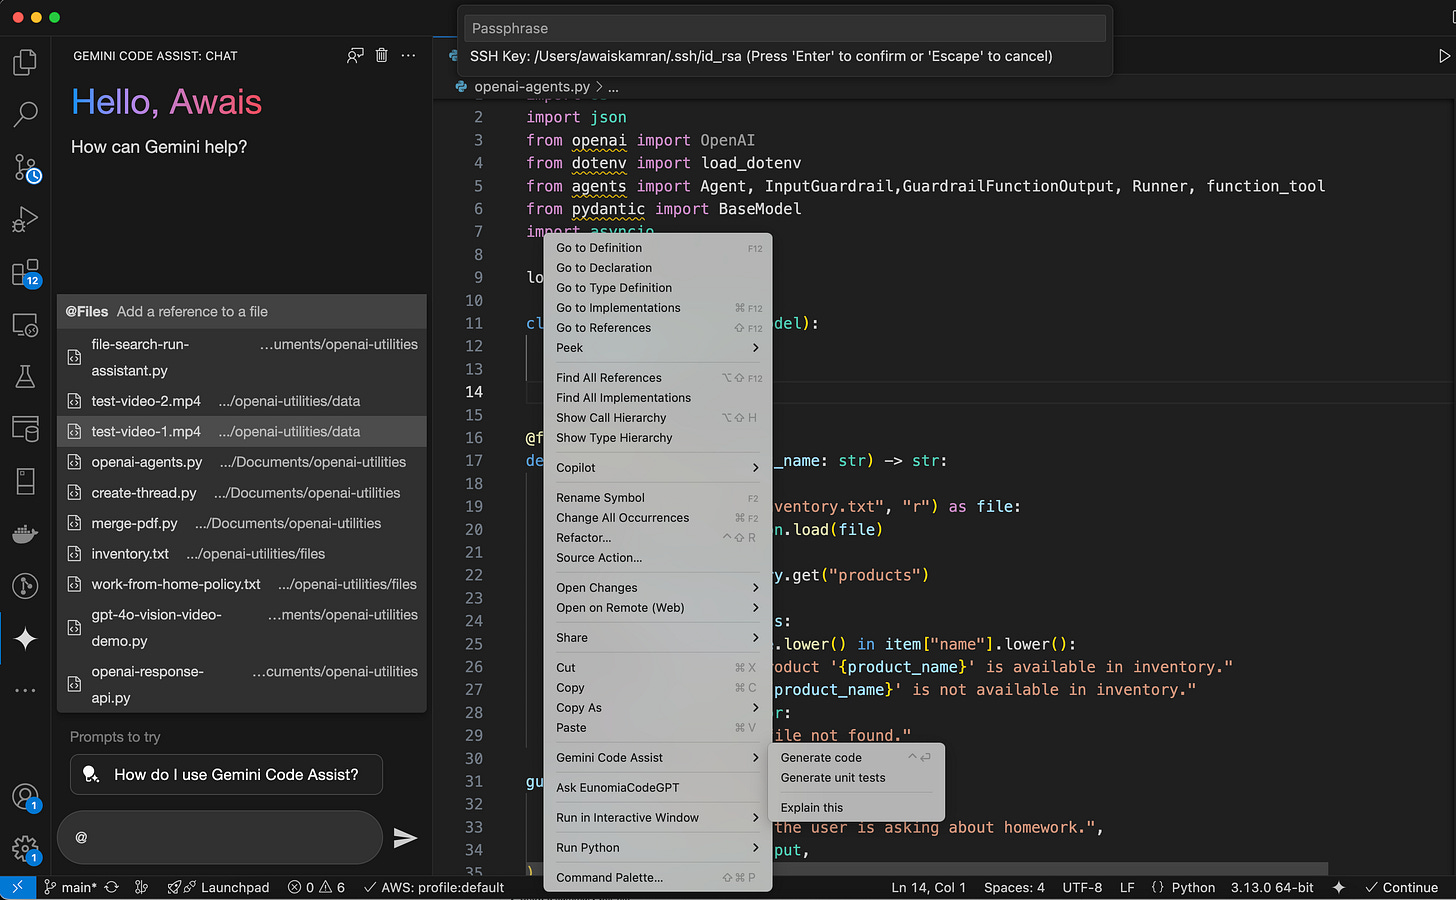
Task: Open the Source Control view
Action: click(x=25, y=168)
